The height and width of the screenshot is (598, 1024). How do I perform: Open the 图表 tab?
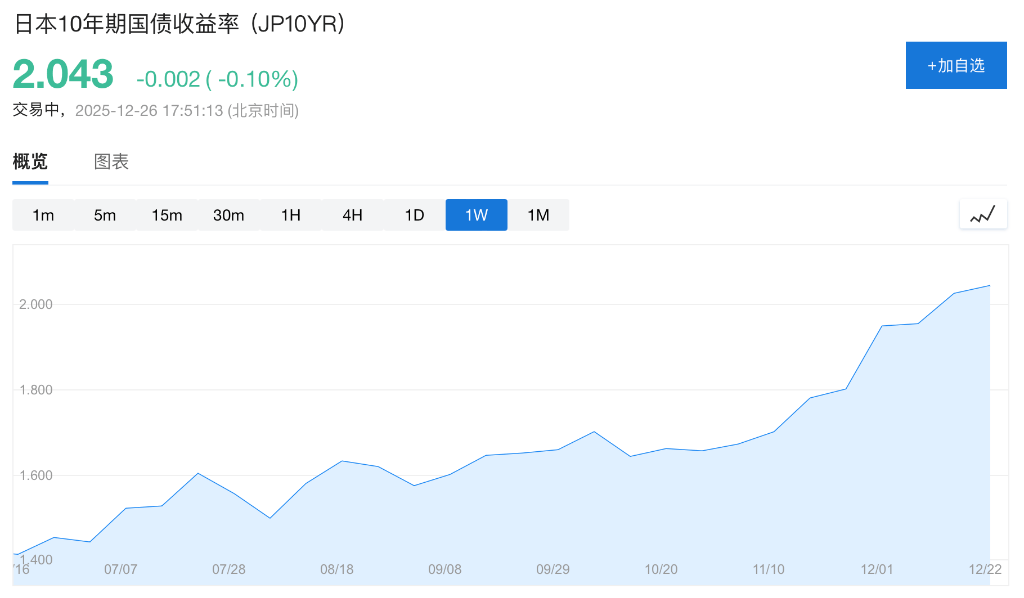[x=111, y=162]
